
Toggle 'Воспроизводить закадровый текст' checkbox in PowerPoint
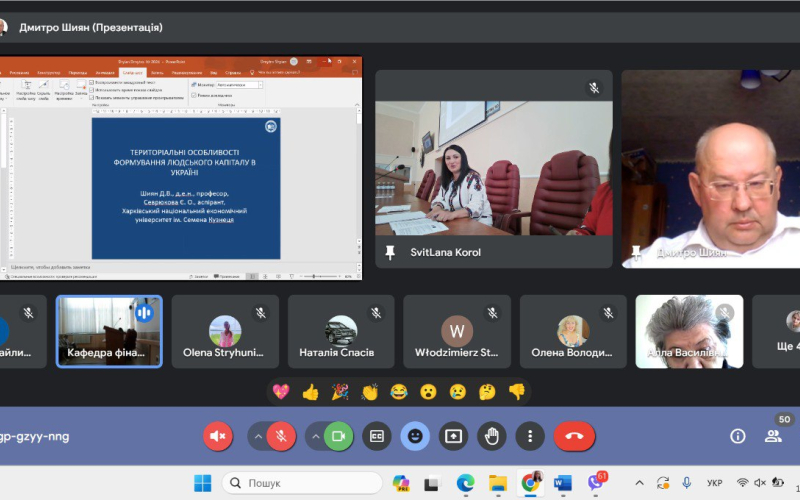pos(92,83)
